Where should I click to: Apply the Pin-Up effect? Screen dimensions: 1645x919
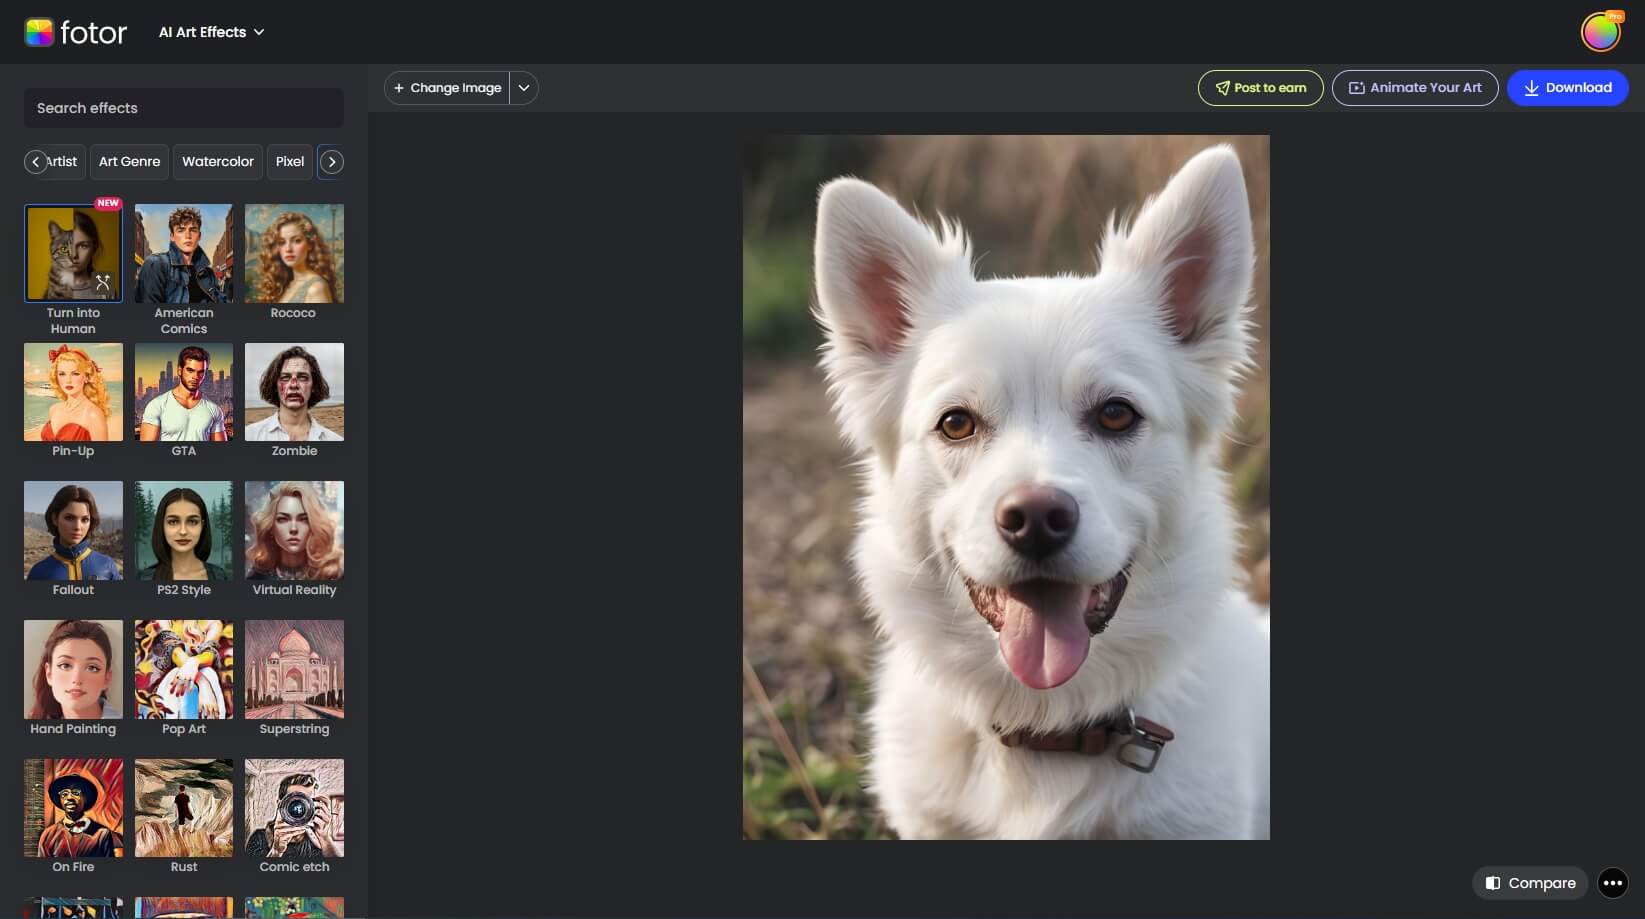click(73, 392)
